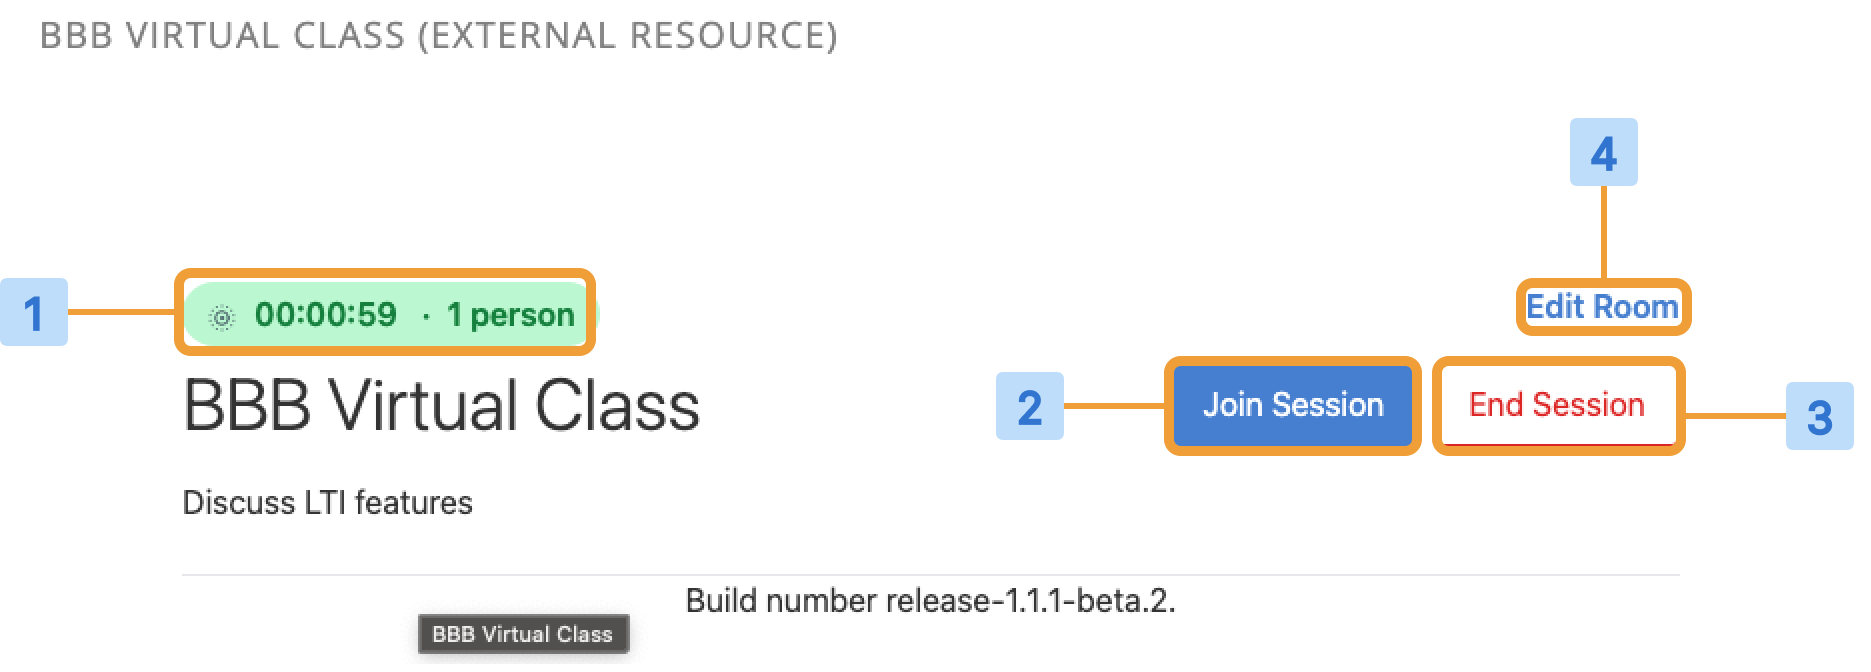Click the horizontal divider above build number

click(x=931, y=575)
